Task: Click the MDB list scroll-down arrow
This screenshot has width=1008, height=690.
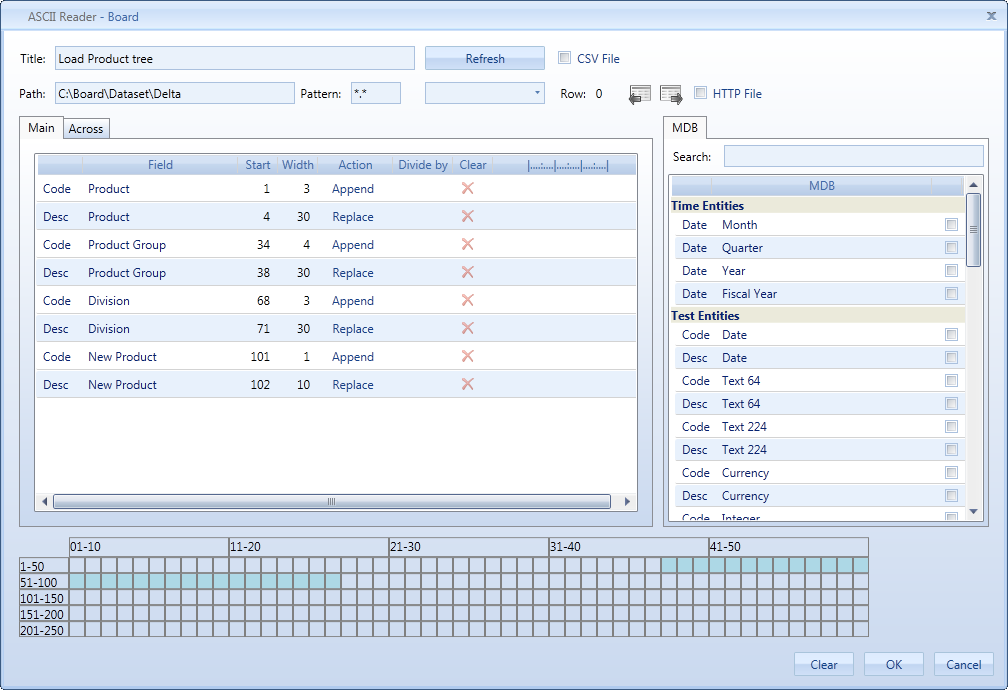Action: [x=973, y=512]
